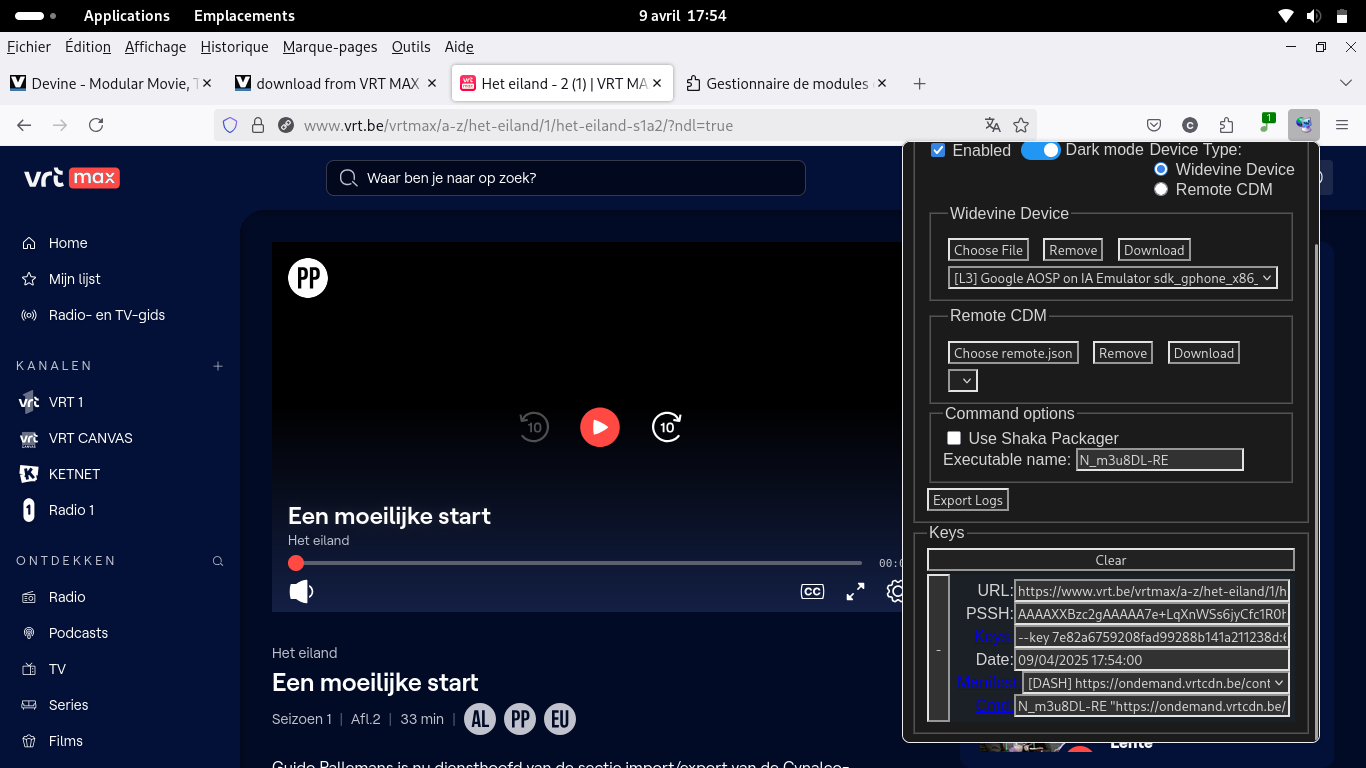Screen dimensions: 1366x768
Task: Open the Outils menu
Action: (411, 47)
